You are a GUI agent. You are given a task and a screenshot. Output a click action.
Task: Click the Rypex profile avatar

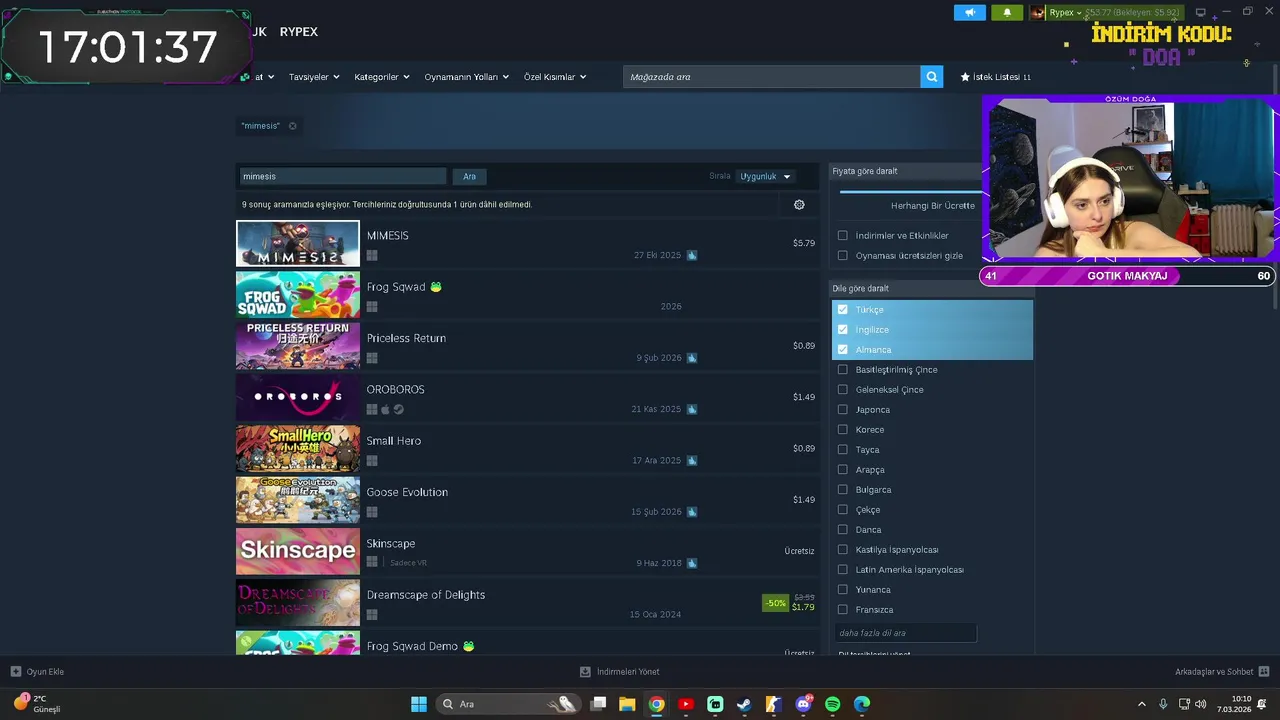coord(1038,13)
